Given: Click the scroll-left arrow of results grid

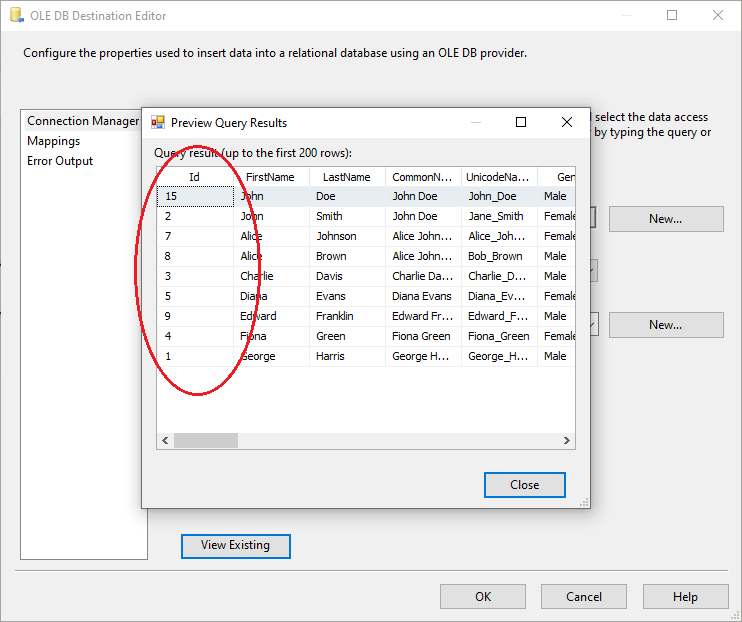Looking at the screenshot, I should 165,441.
